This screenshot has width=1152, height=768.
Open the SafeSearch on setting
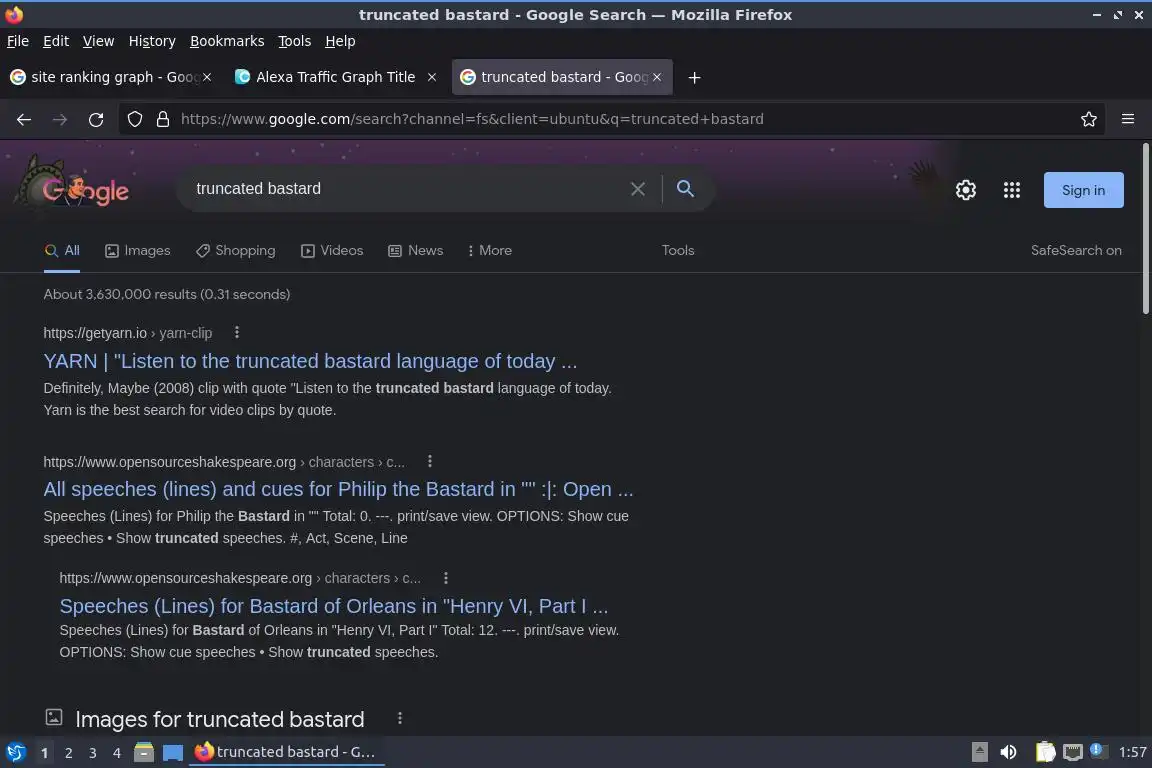coord(1076,251)
